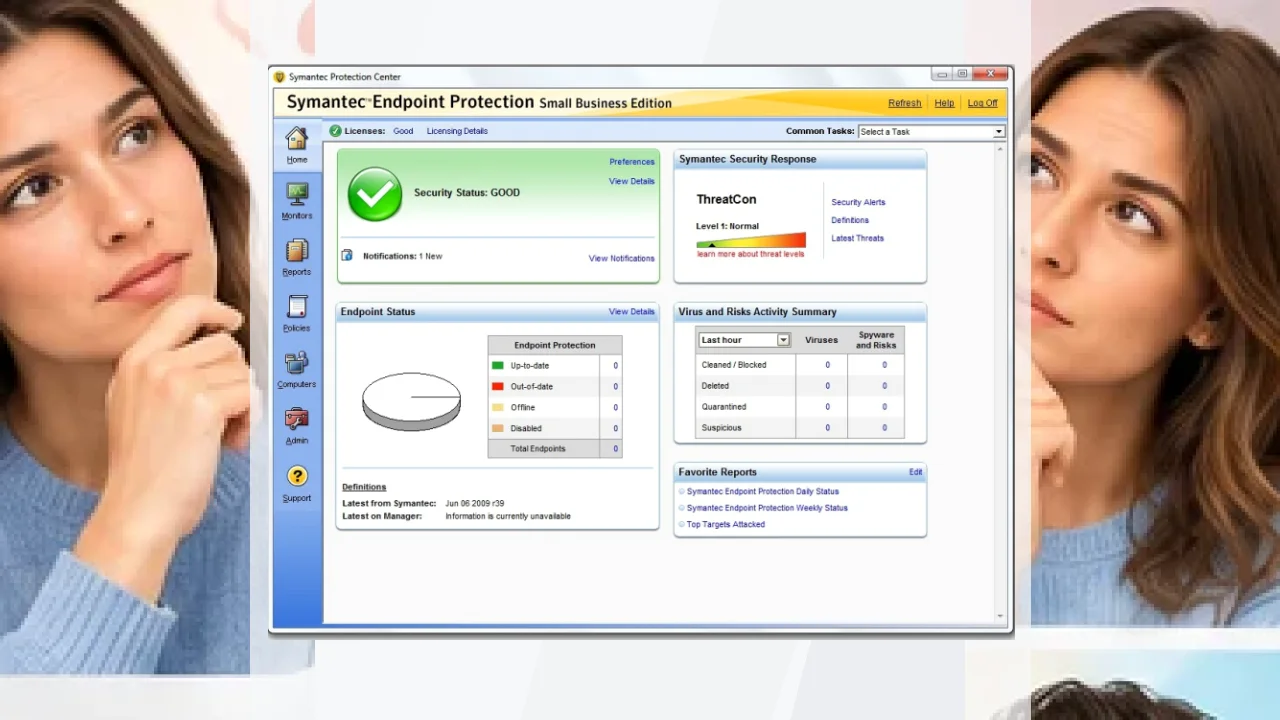
Task: Edit the Favorite Reports list
Action: click(915, 472)
